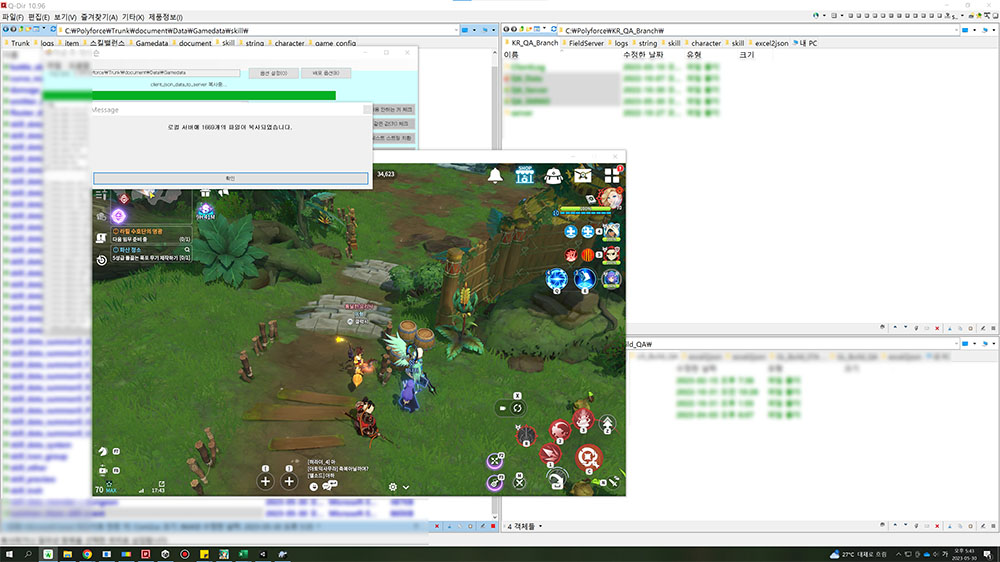
Task: Use the red arrow skill marked 1
Action: [550, 455]
